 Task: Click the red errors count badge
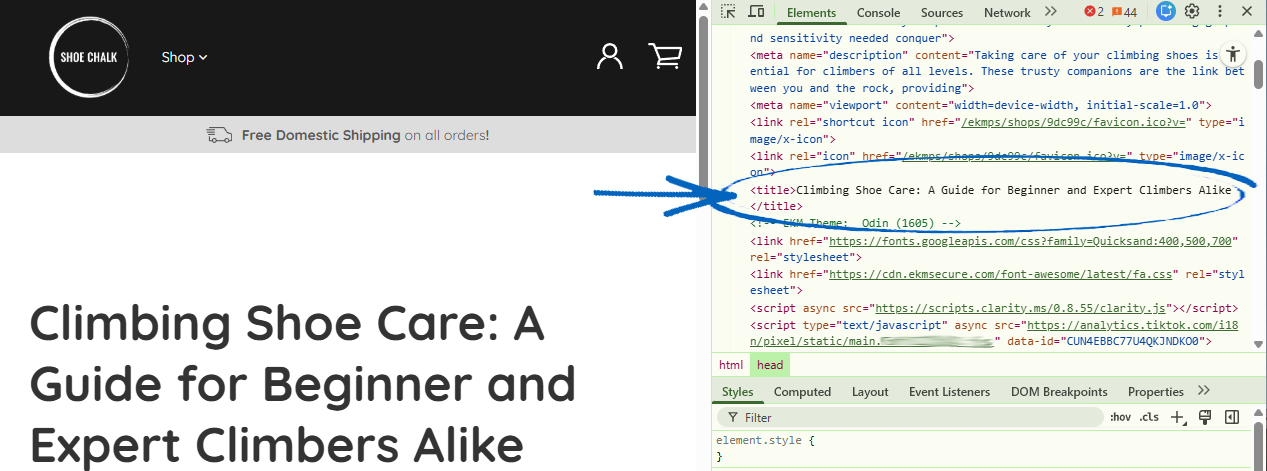coord(1094,12)
